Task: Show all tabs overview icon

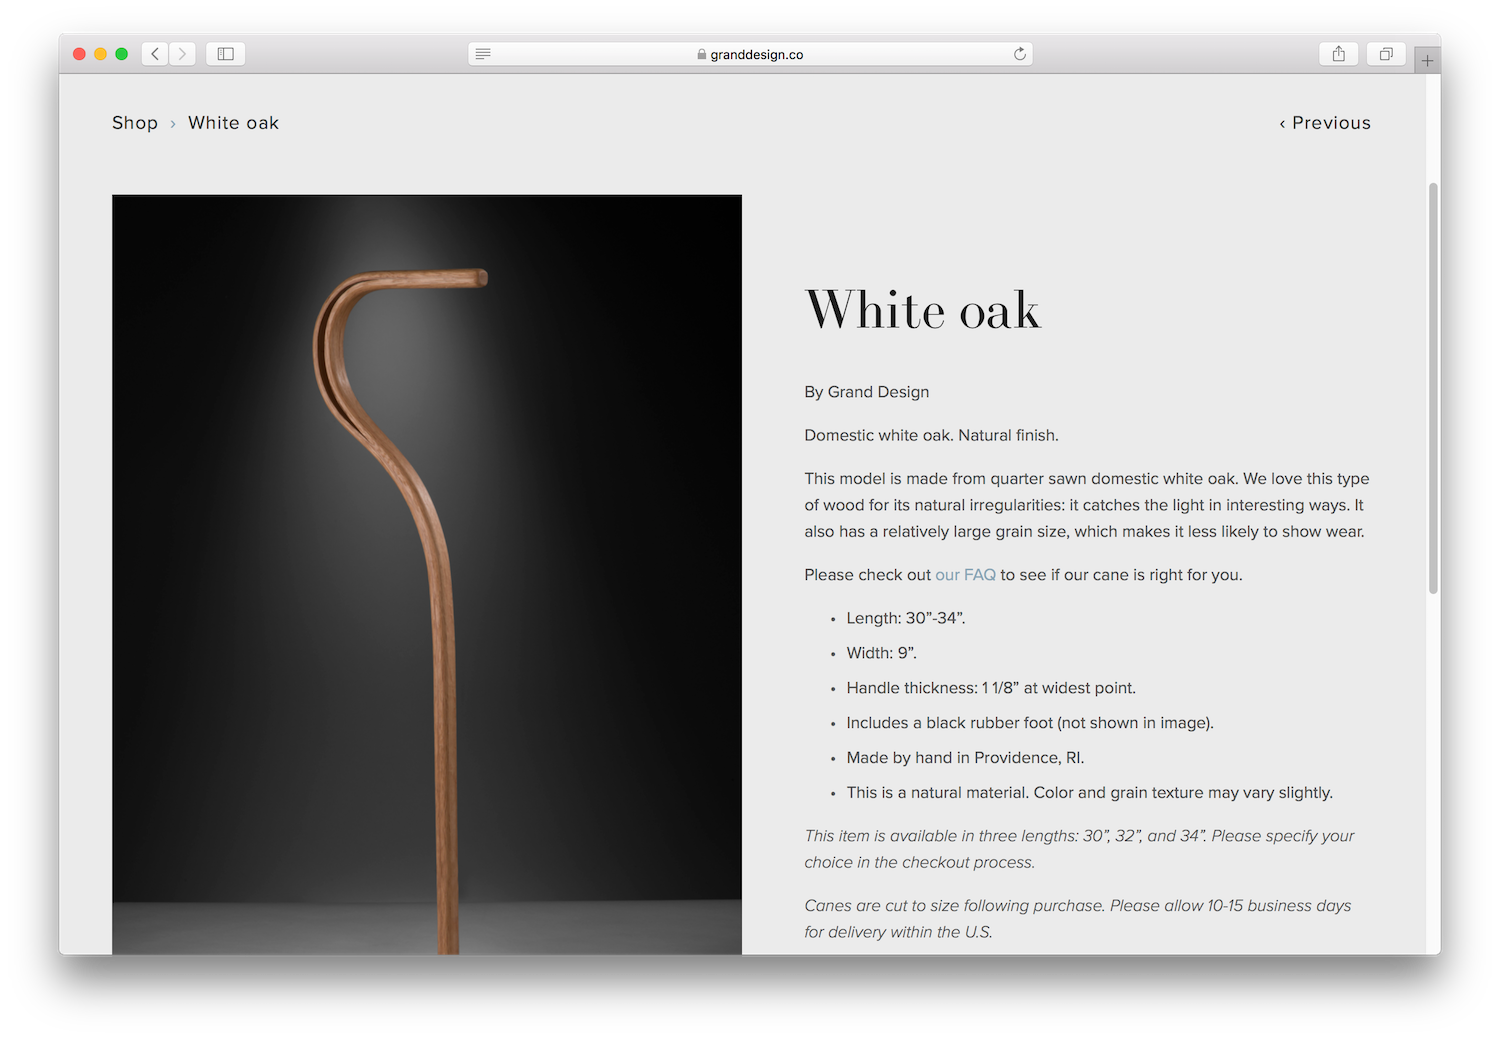Action: point(1386,54)
